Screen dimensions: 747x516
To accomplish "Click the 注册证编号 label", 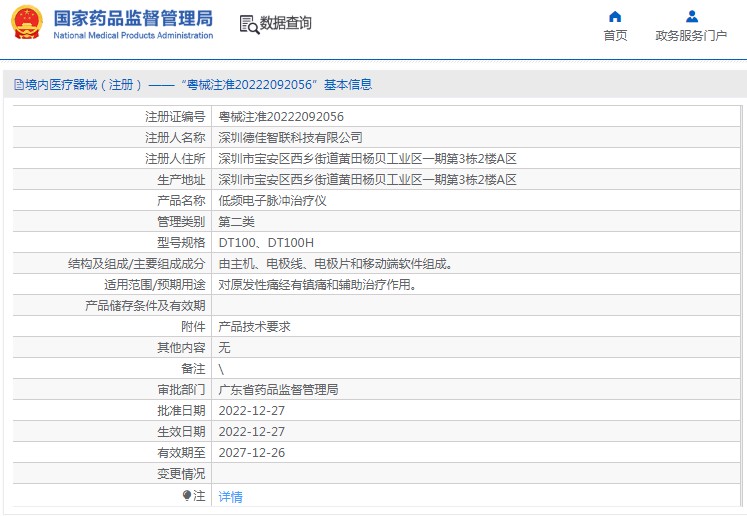I will 175,117.
